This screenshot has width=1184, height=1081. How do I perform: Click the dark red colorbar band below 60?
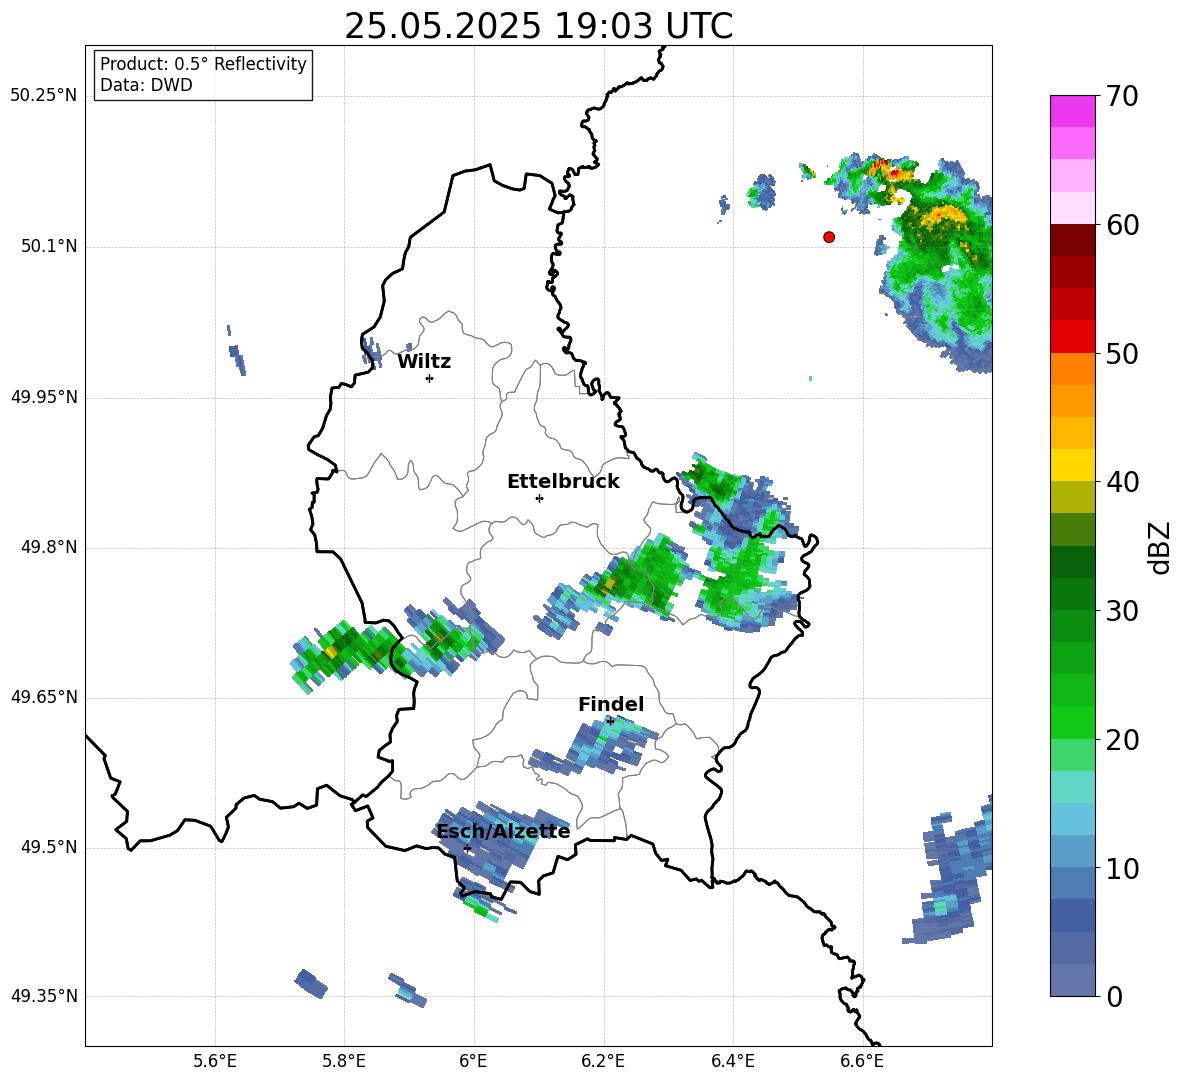click(x=1072, y=241)
